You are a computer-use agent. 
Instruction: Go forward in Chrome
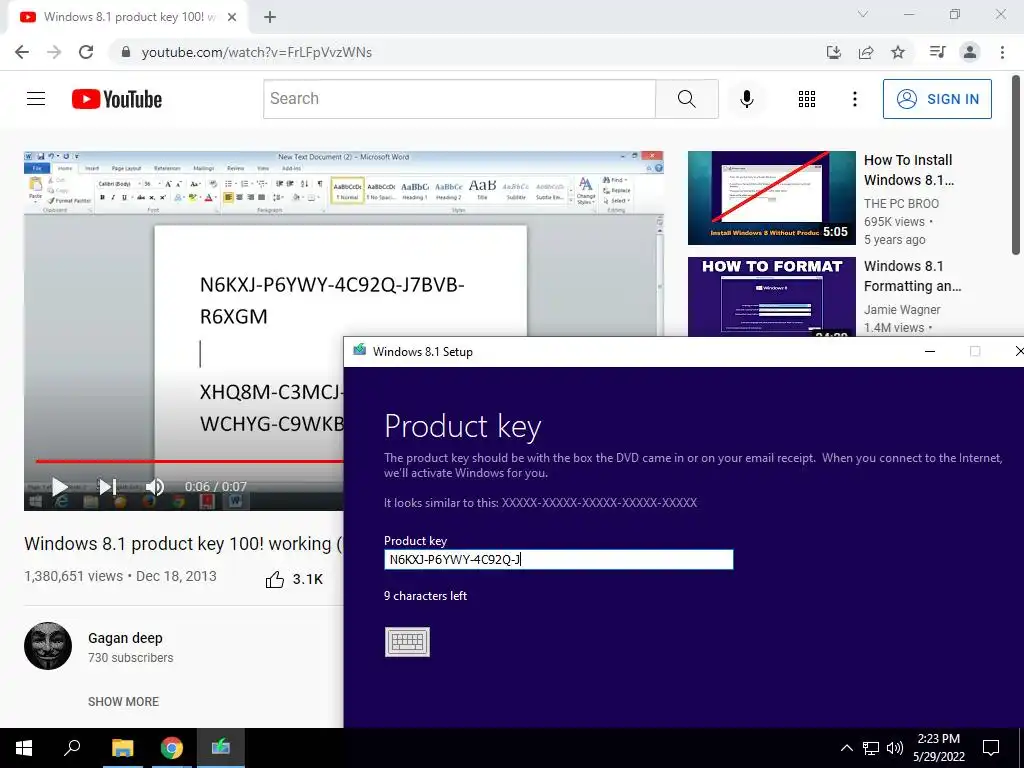(x=54, y=52)
